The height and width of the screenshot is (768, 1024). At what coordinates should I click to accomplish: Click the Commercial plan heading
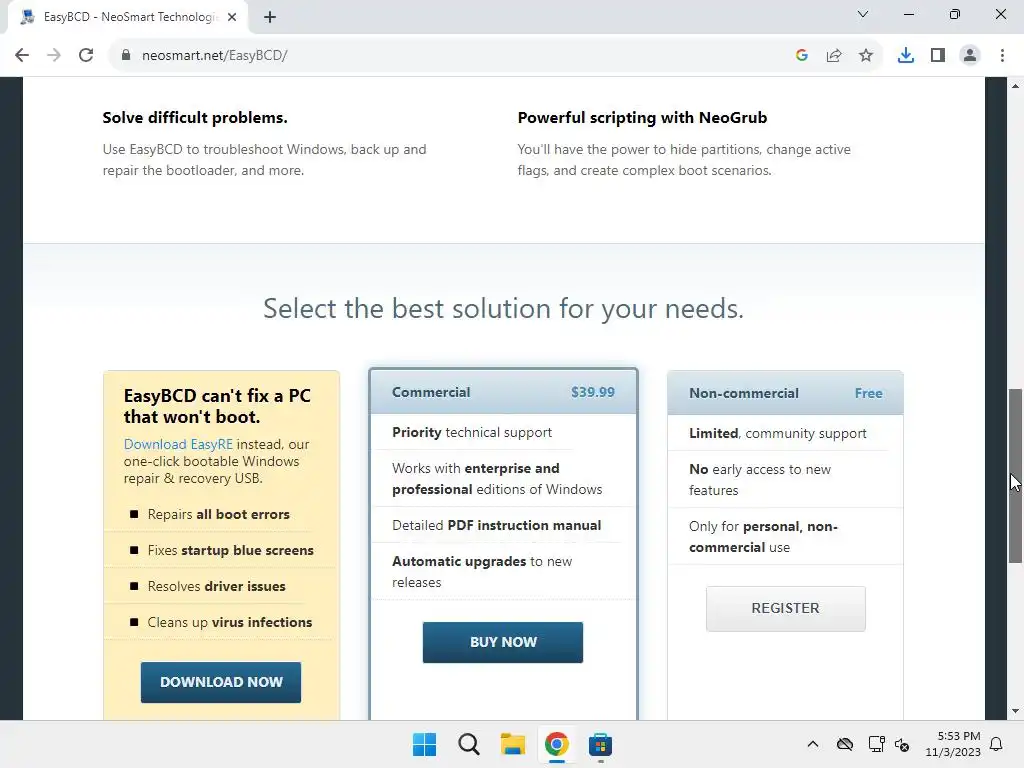431,392
